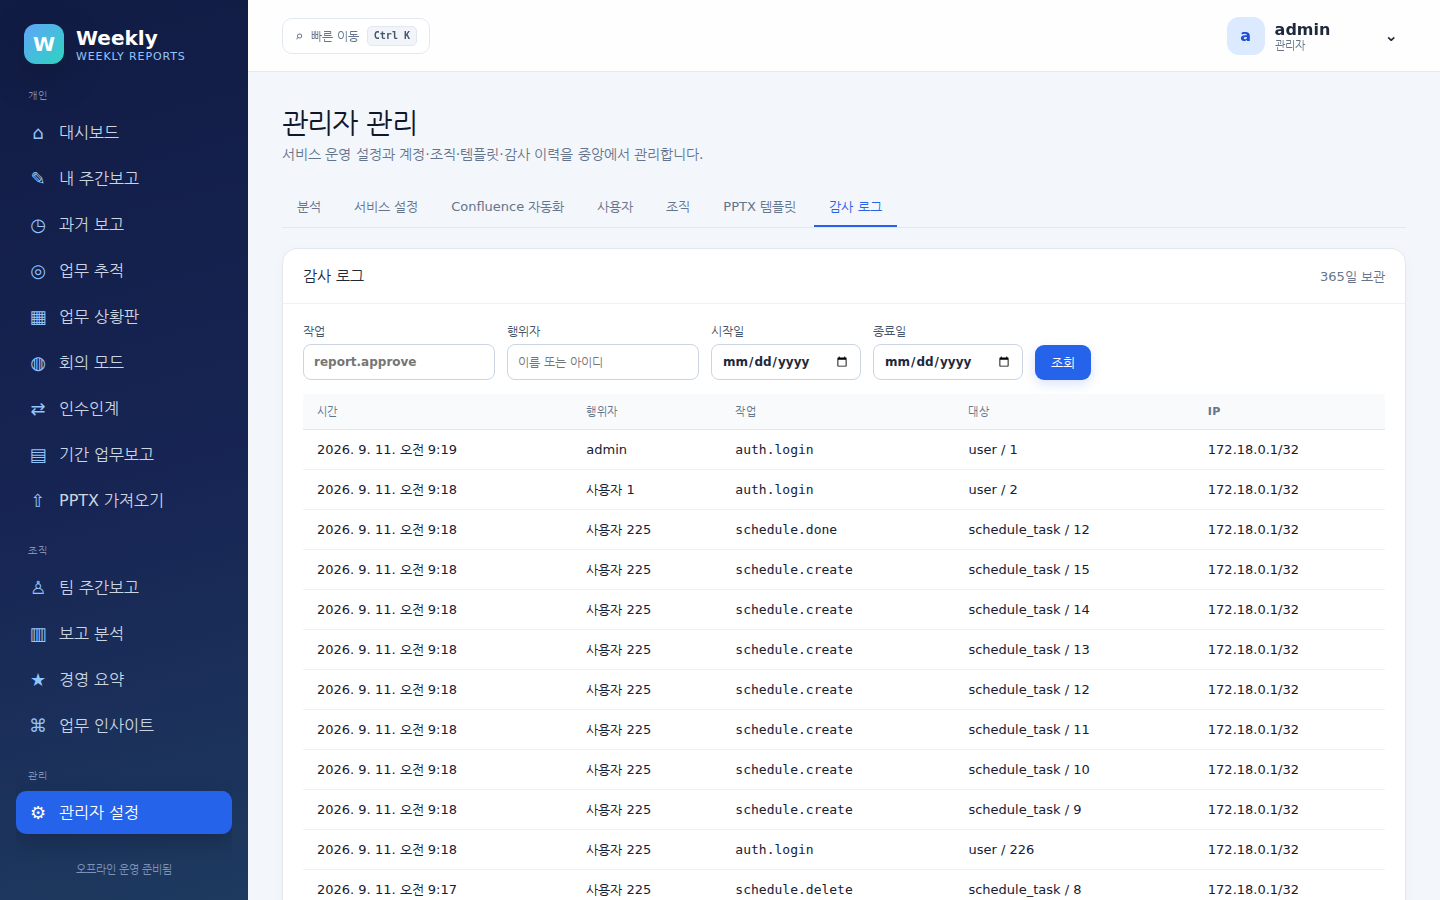Open the PPTX 템플릿 tab
1440x900 pixels.
coord(760,207)
